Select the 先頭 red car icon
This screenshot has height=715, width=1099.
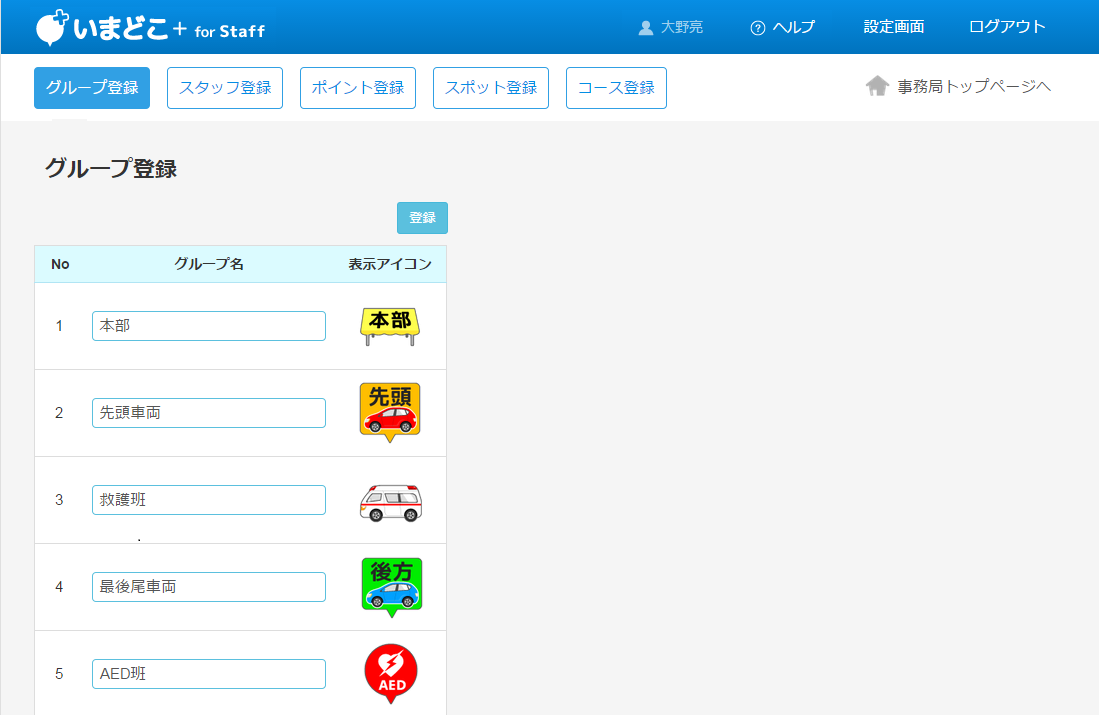390,412
